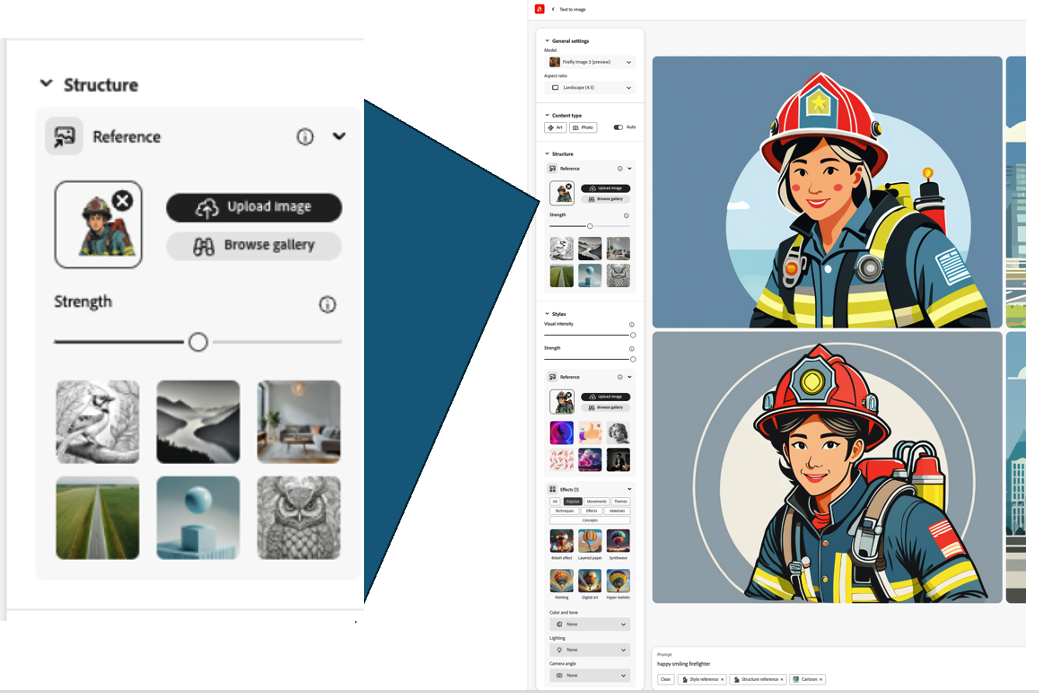
Task: Toggle the Popular effects filter
Action: [573, 501]
